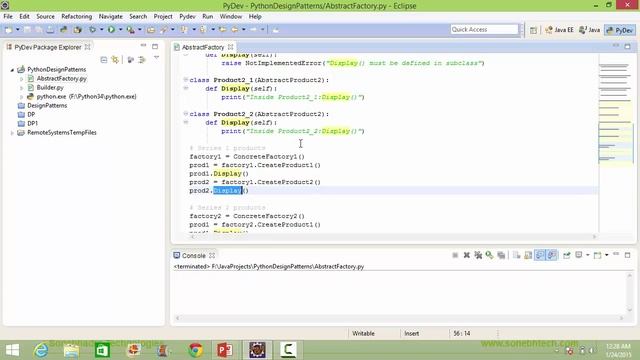Click the Last Edit Location arrow icon
Viewport: 640px width, 360px height.
pyautogui.click(x=222, y=30)
